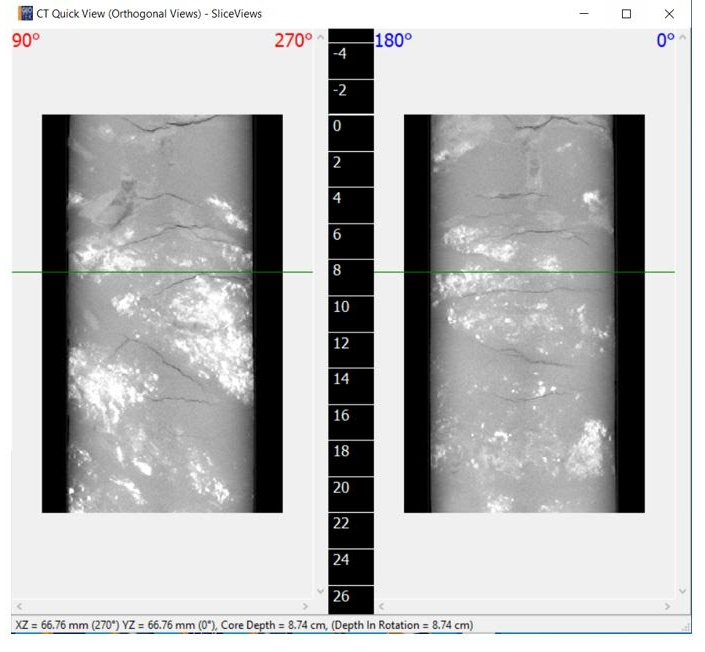Click the left panel's scroll down arrow
Viewport: 705px width, 652px height.
click(321, 591)
